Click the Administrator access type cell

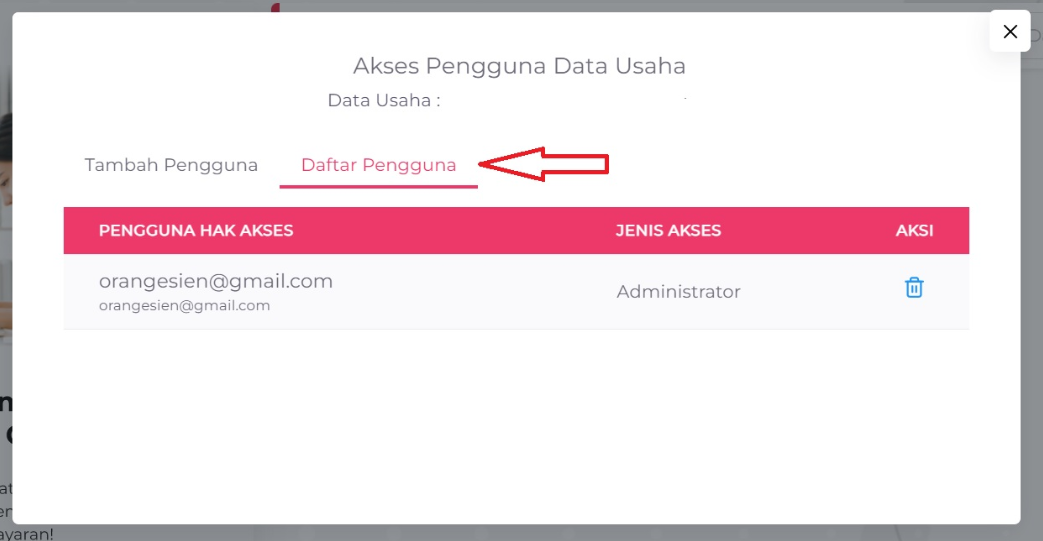coord(678,292)
